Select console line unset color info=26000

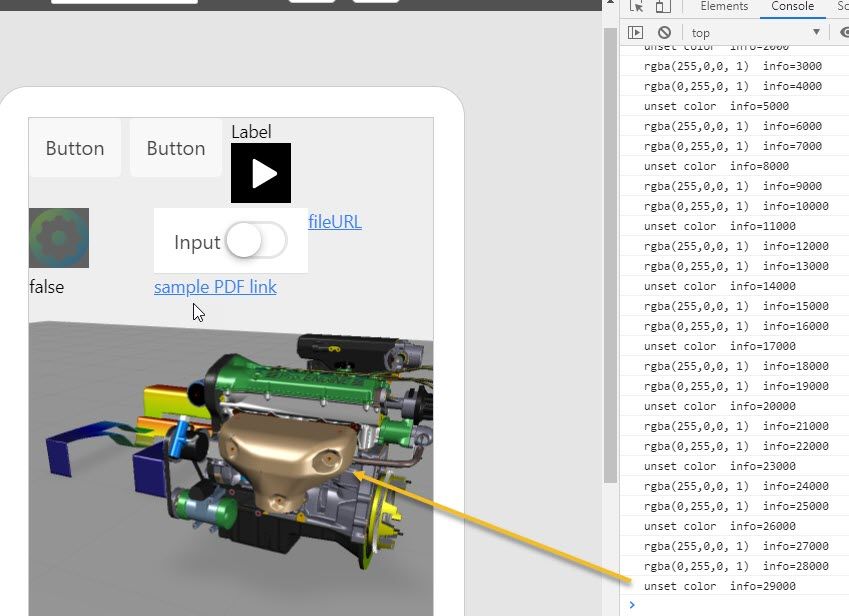(x=733, y=527)
